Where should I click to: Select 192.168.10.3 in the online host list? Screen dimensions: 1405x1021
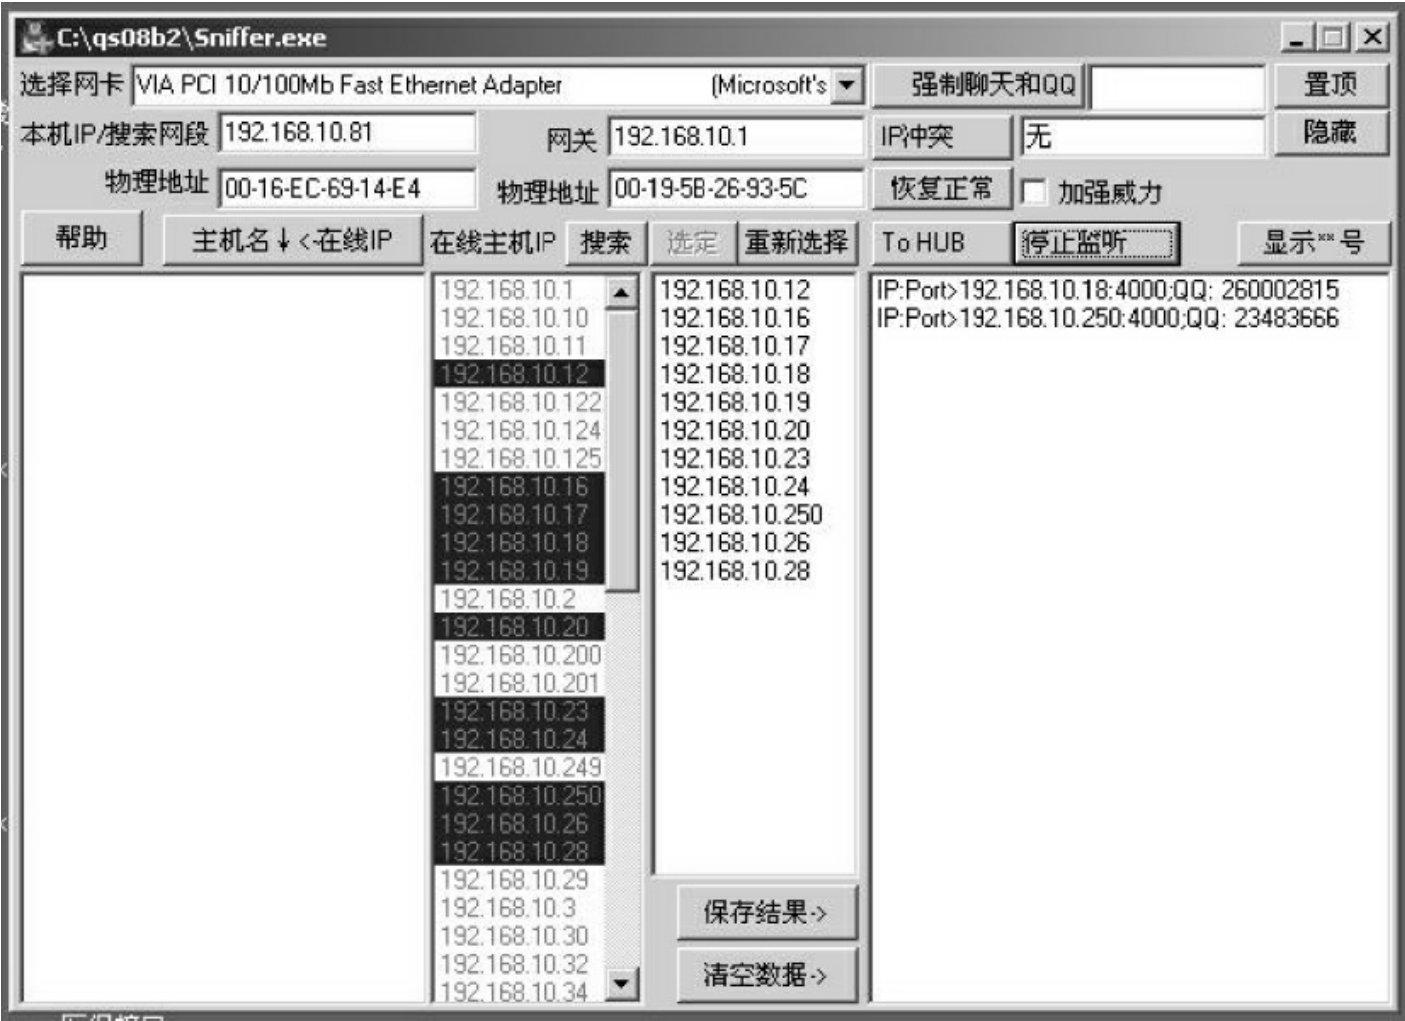point(520,908)
